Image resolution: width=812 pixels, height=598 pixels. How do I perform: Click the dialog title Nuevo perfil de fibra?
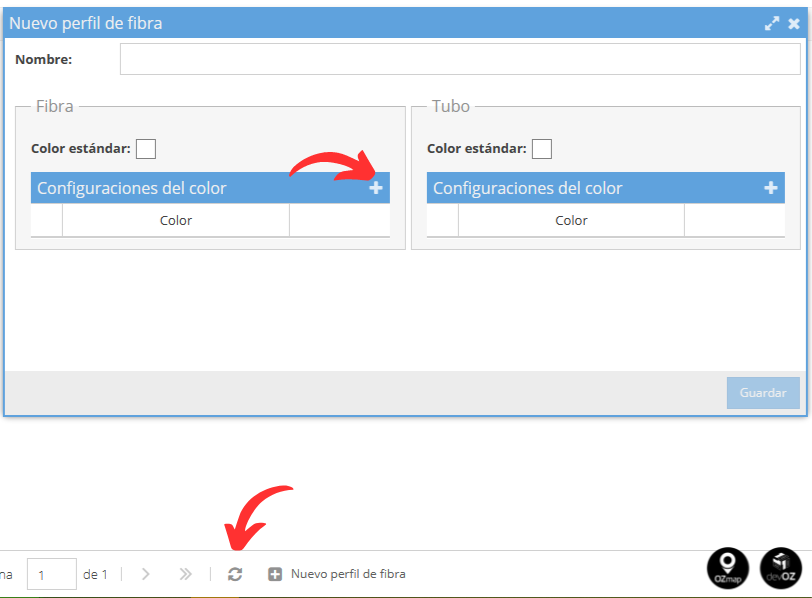86,23
